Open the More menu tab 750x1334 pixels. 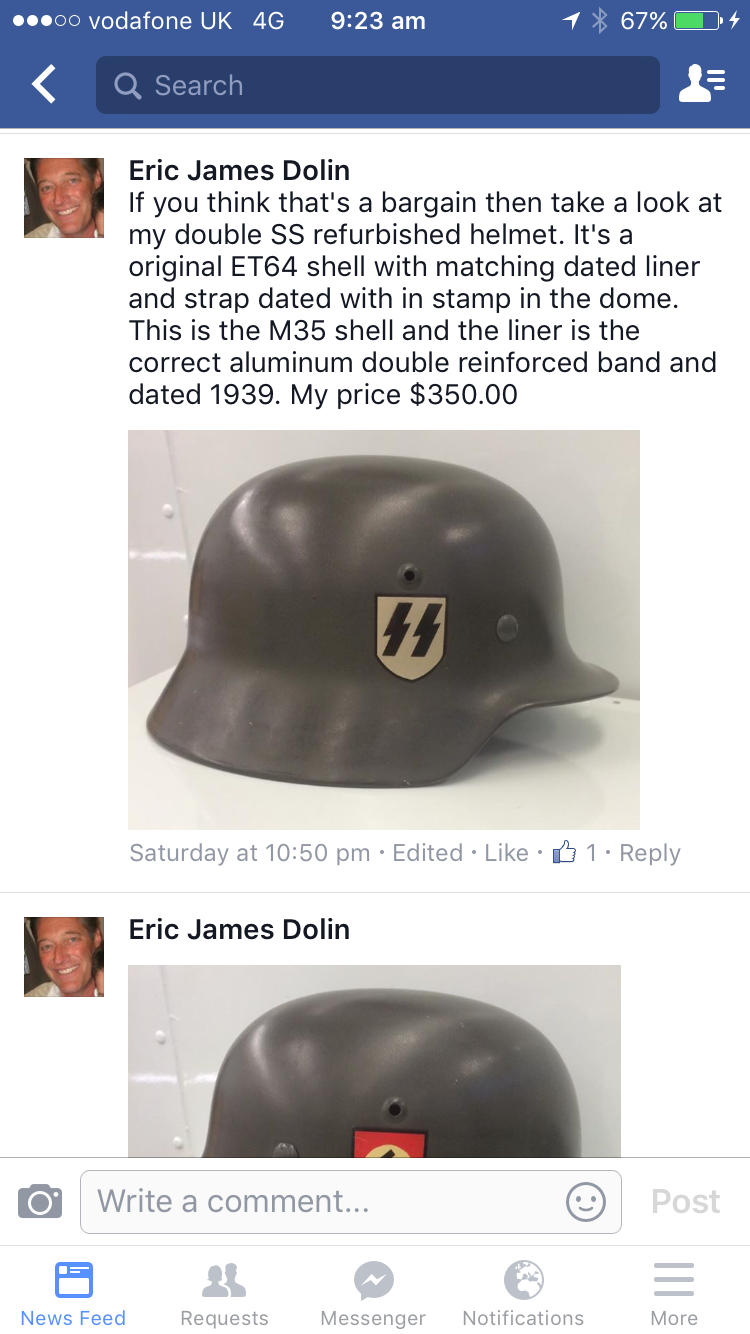click(x=674, y=1292)
